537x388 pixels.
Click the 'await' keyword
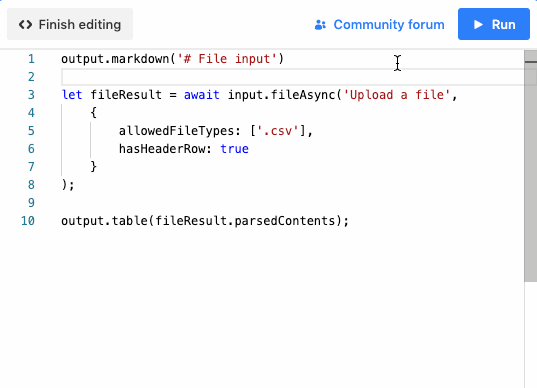point(202,95)
